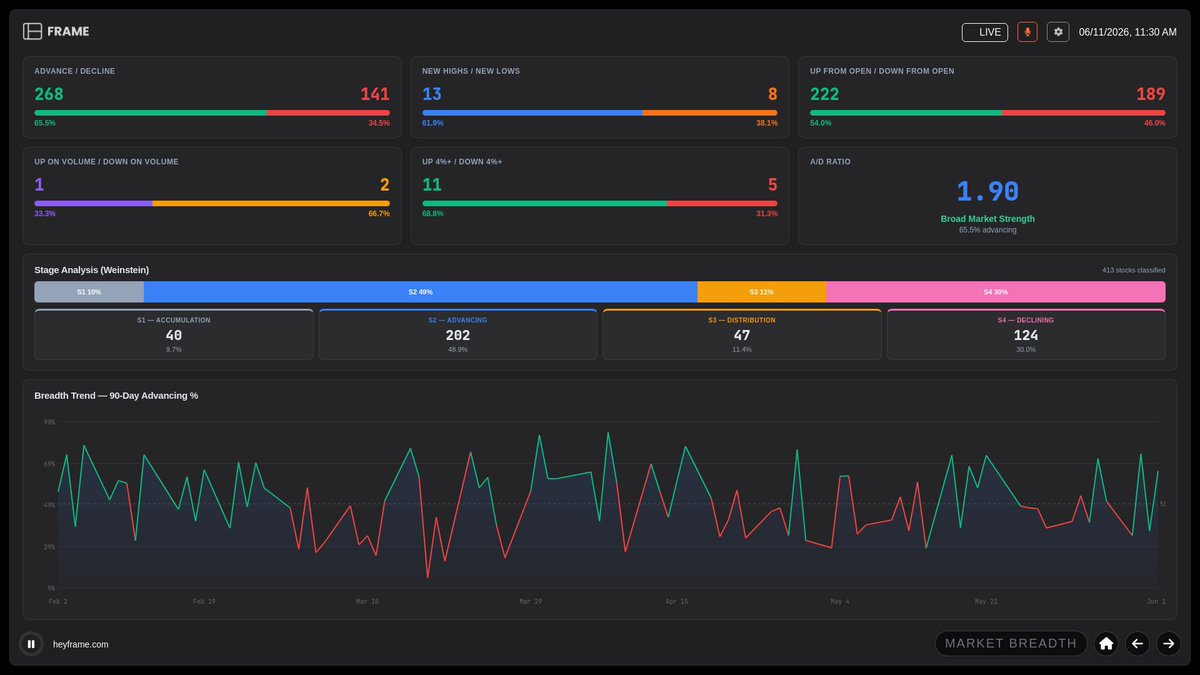Click the MARKET BREADTH label button
This screenshot has width=1200, height=675.
coord(1011,643)
